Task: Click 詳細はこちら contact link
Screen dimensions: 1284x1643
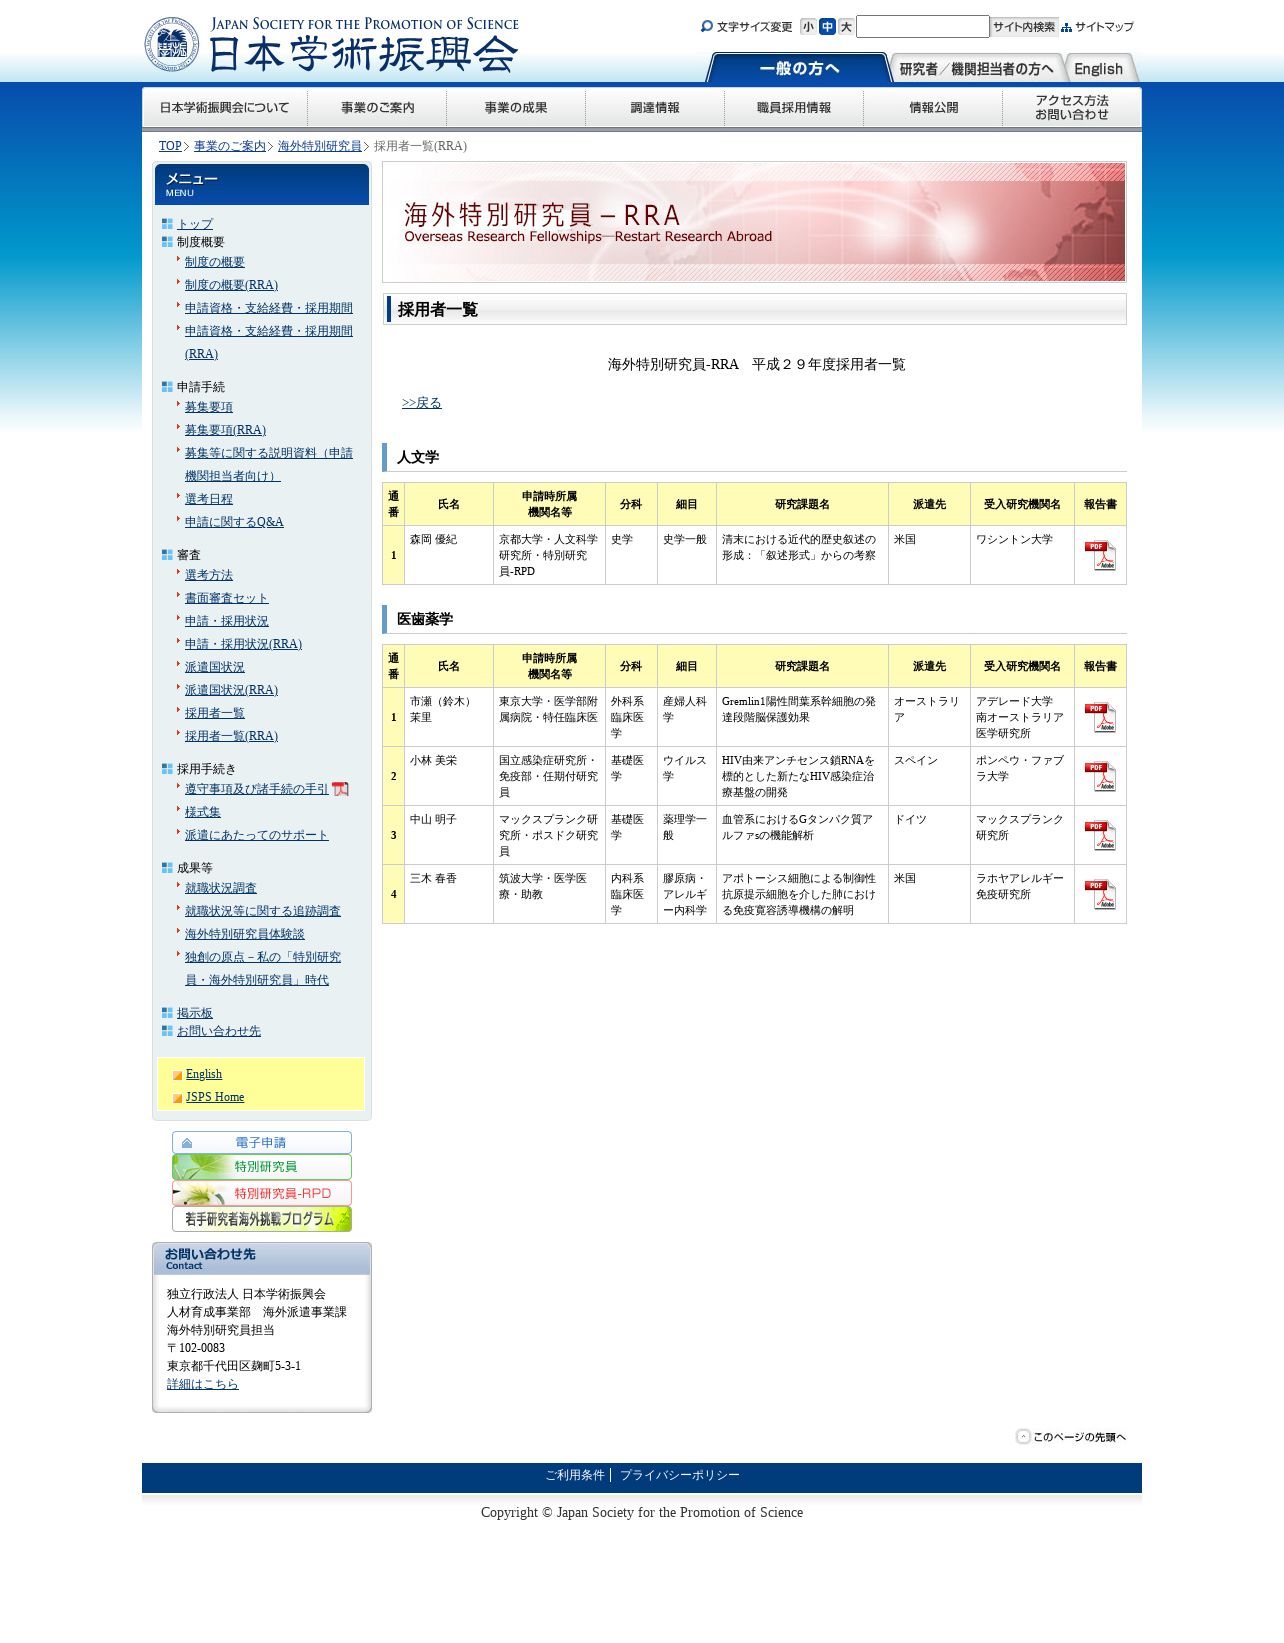Action: 203,1384
